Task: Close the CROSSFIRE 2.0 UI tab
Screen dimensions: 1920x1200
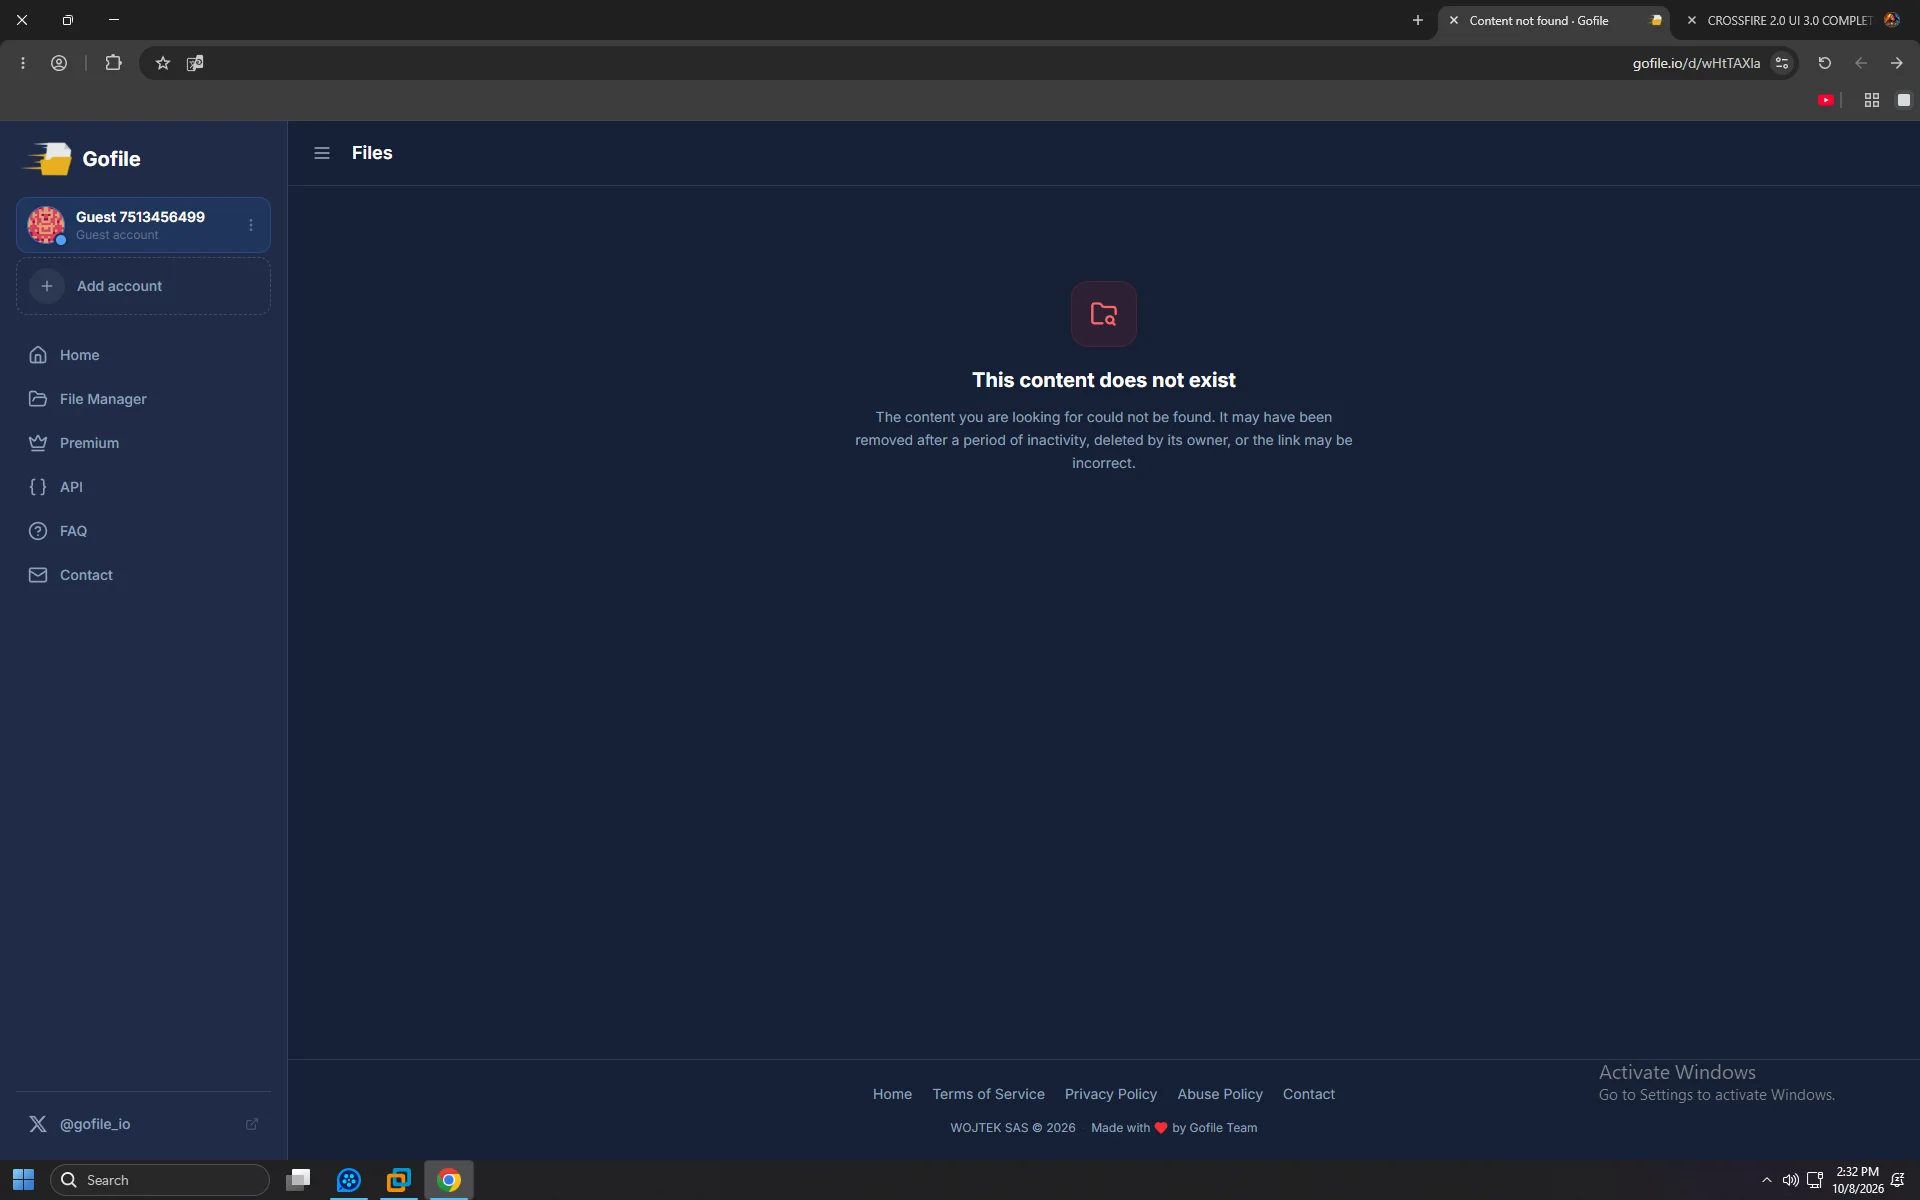Action: 1692,20
